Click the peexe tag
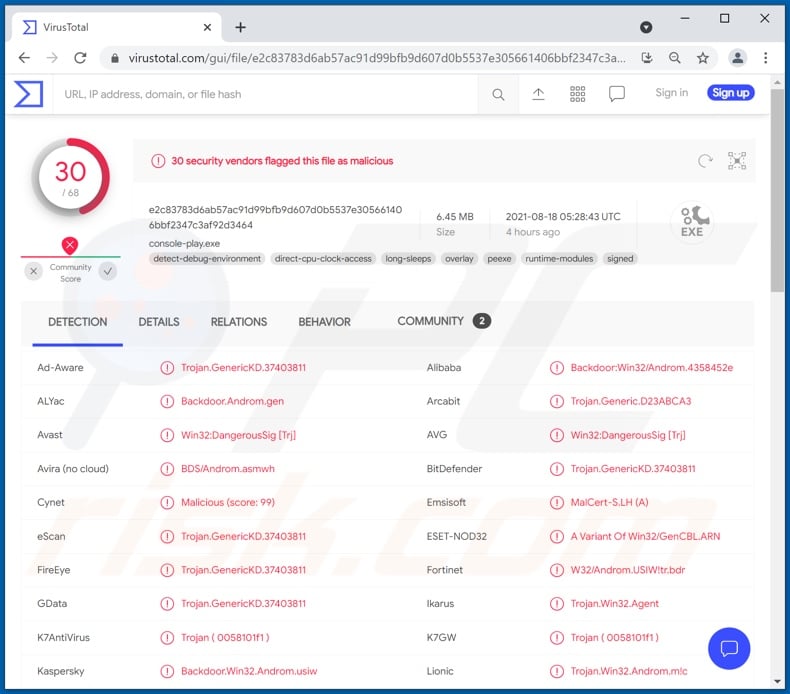The height and width of the screenshot is (694, 790). pos(499,259)
